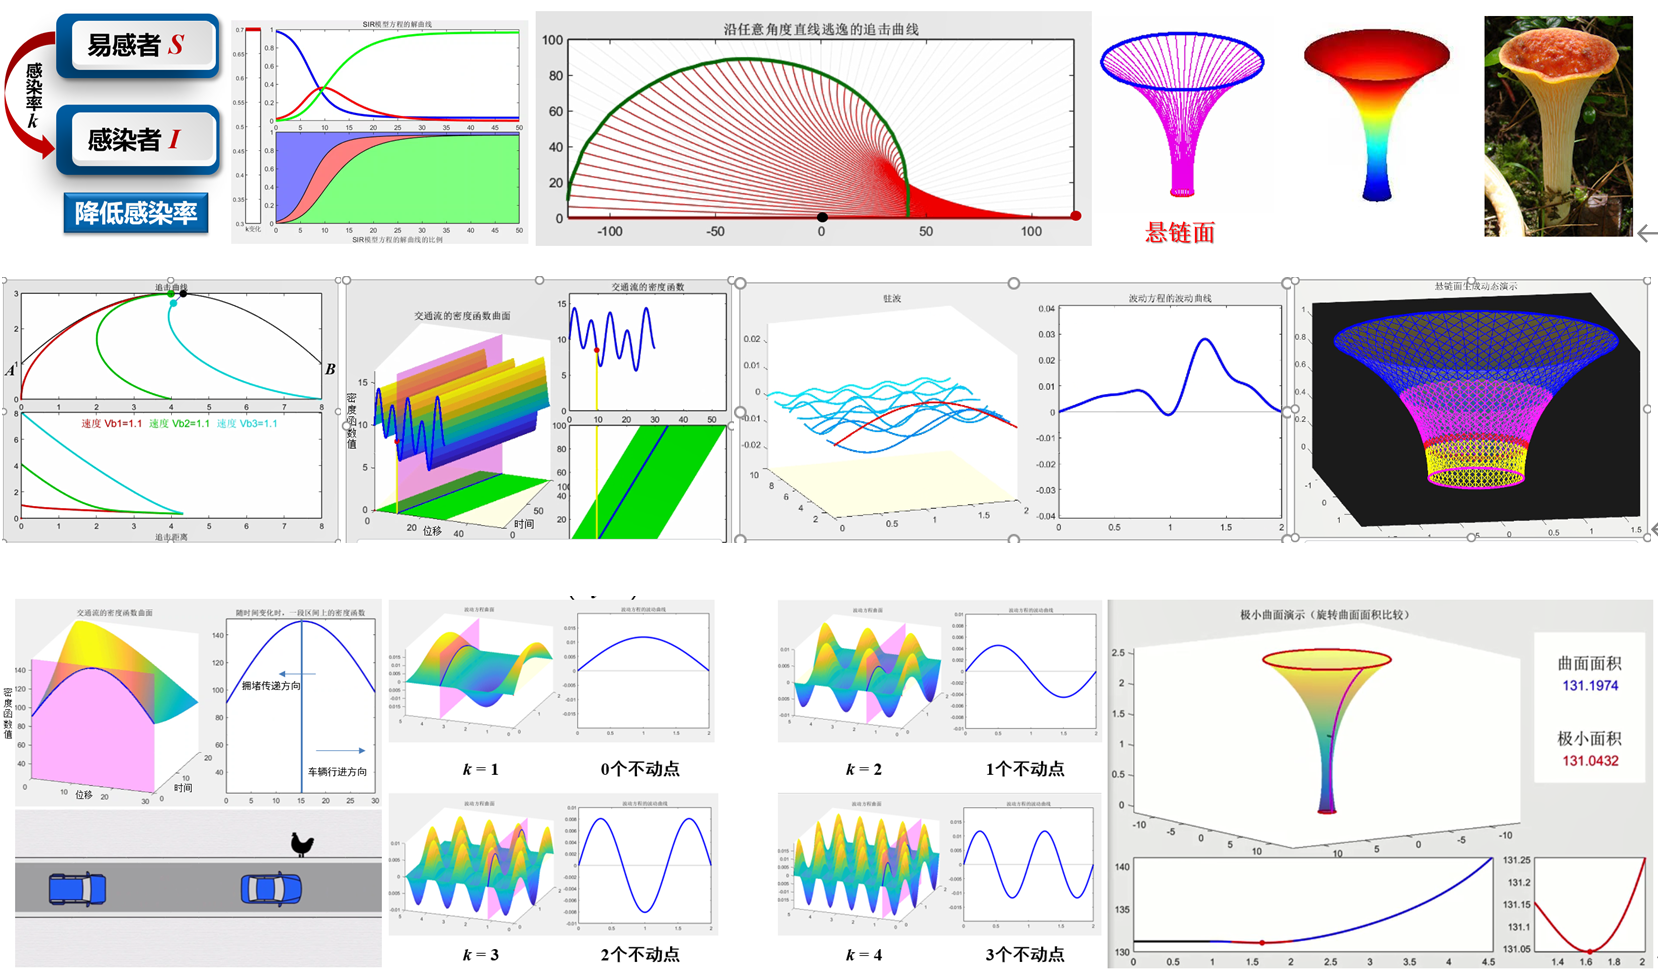Open the black-background catenoid animation plot
This screenshot has height=974, width=1658.
click(x=1470, y=410)
